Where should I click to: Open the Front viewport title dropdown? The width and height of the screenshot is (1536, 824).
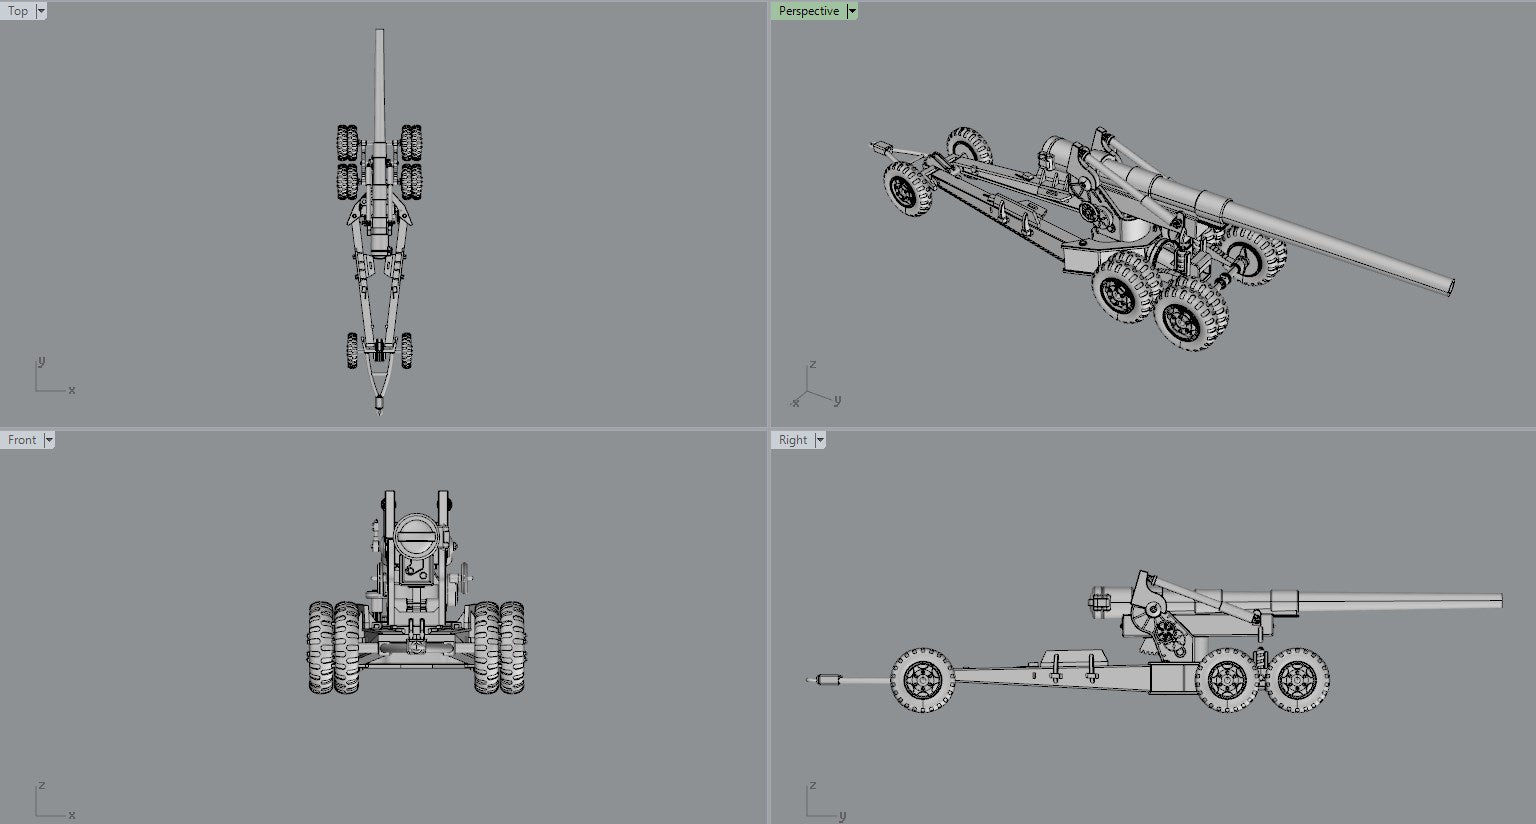[48, 439]
